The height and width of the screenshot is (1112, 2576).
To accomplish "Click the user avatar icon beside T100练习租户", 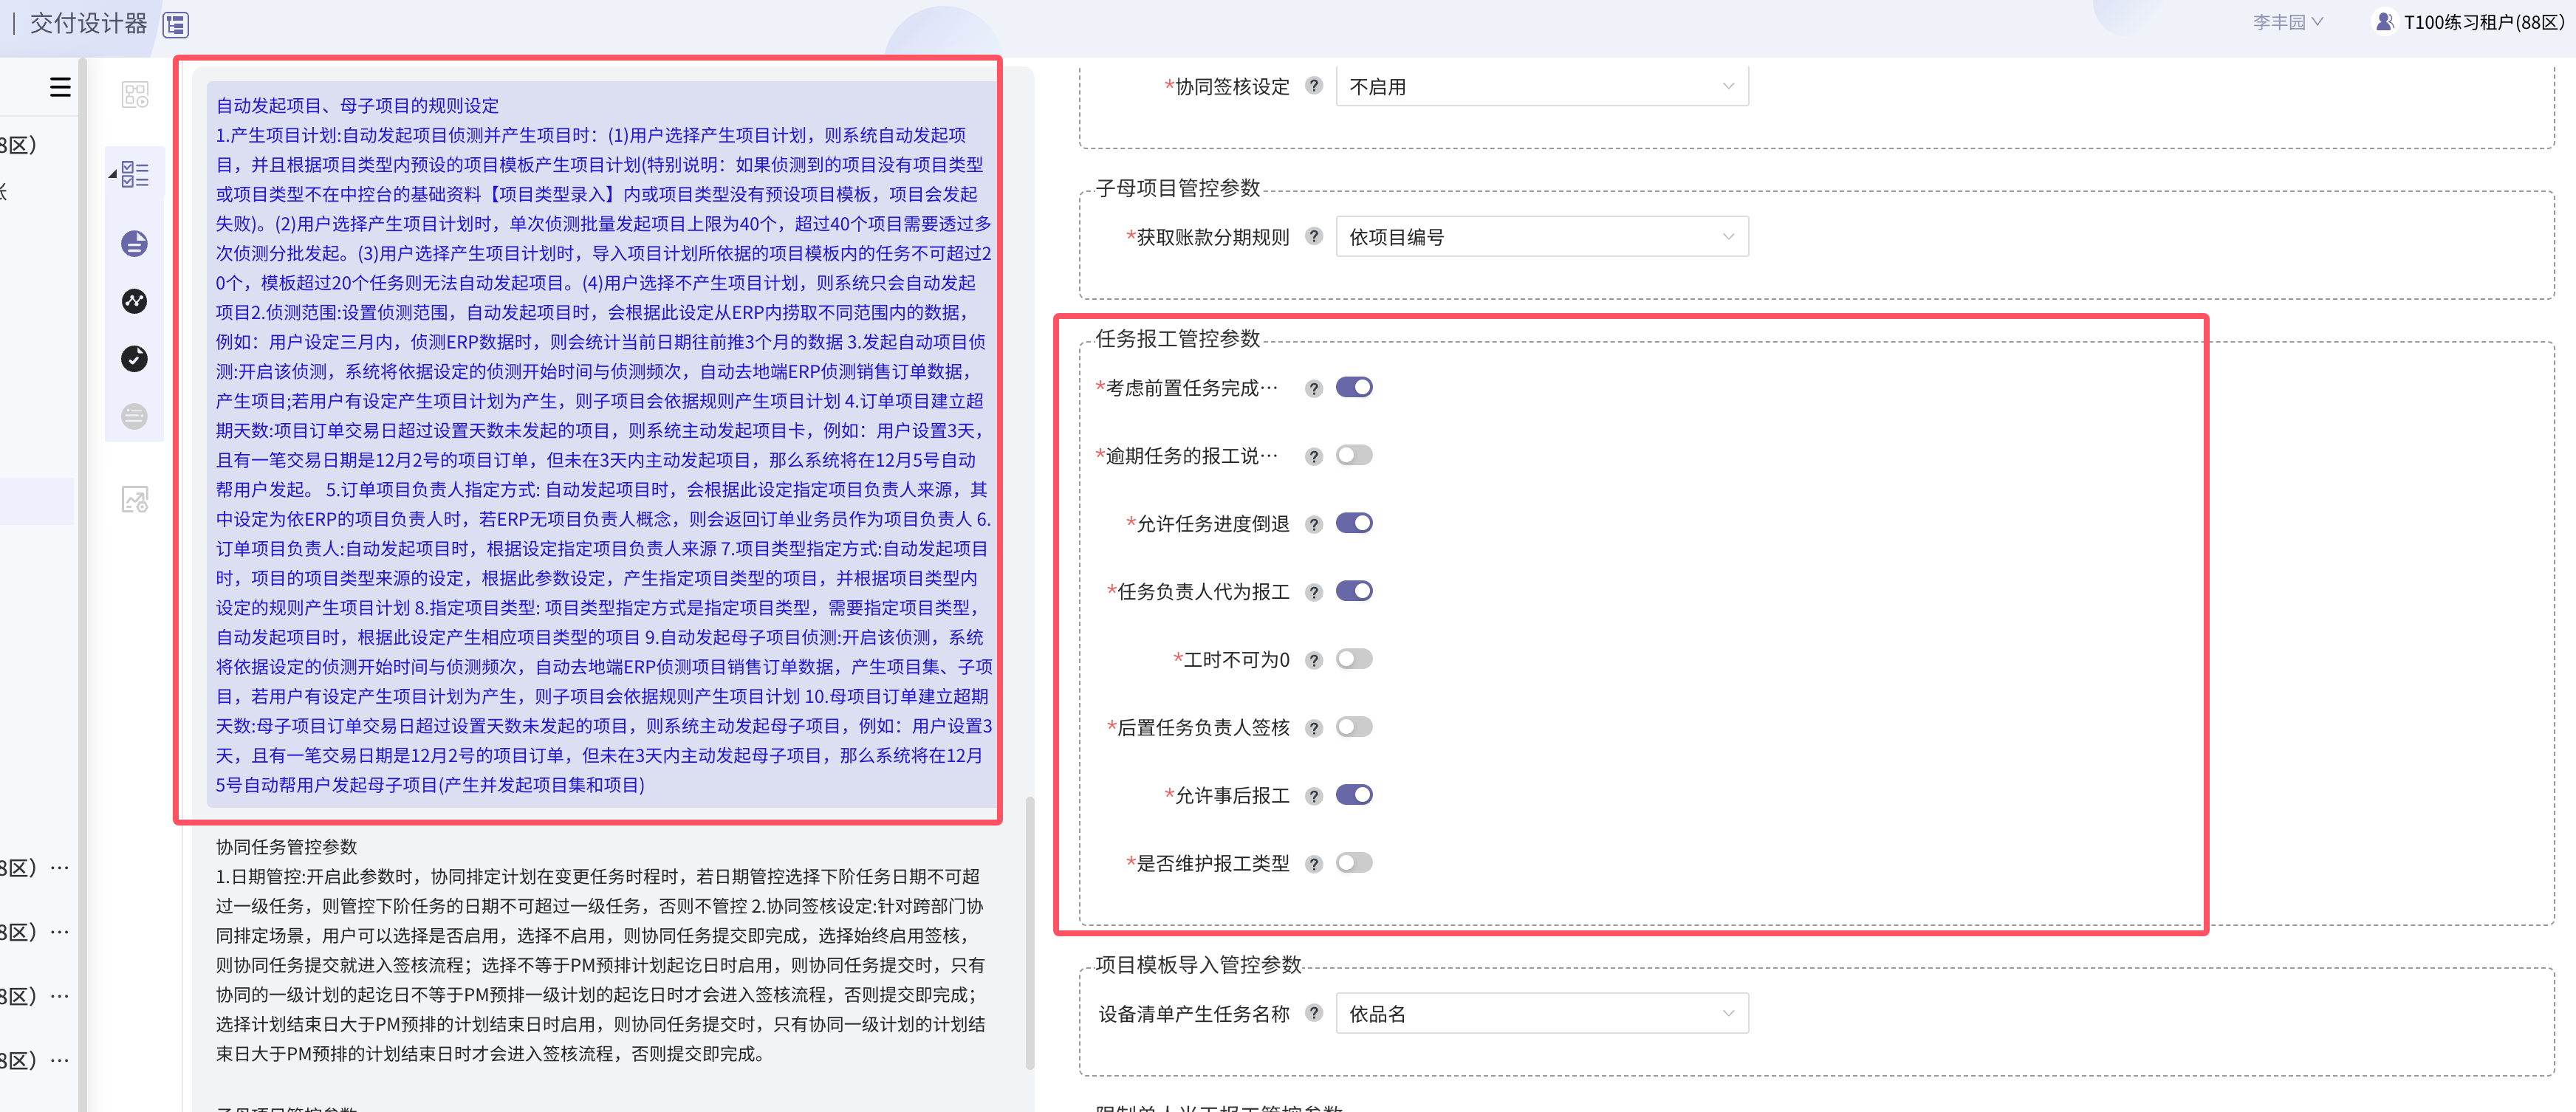I will coord(2384,22).
